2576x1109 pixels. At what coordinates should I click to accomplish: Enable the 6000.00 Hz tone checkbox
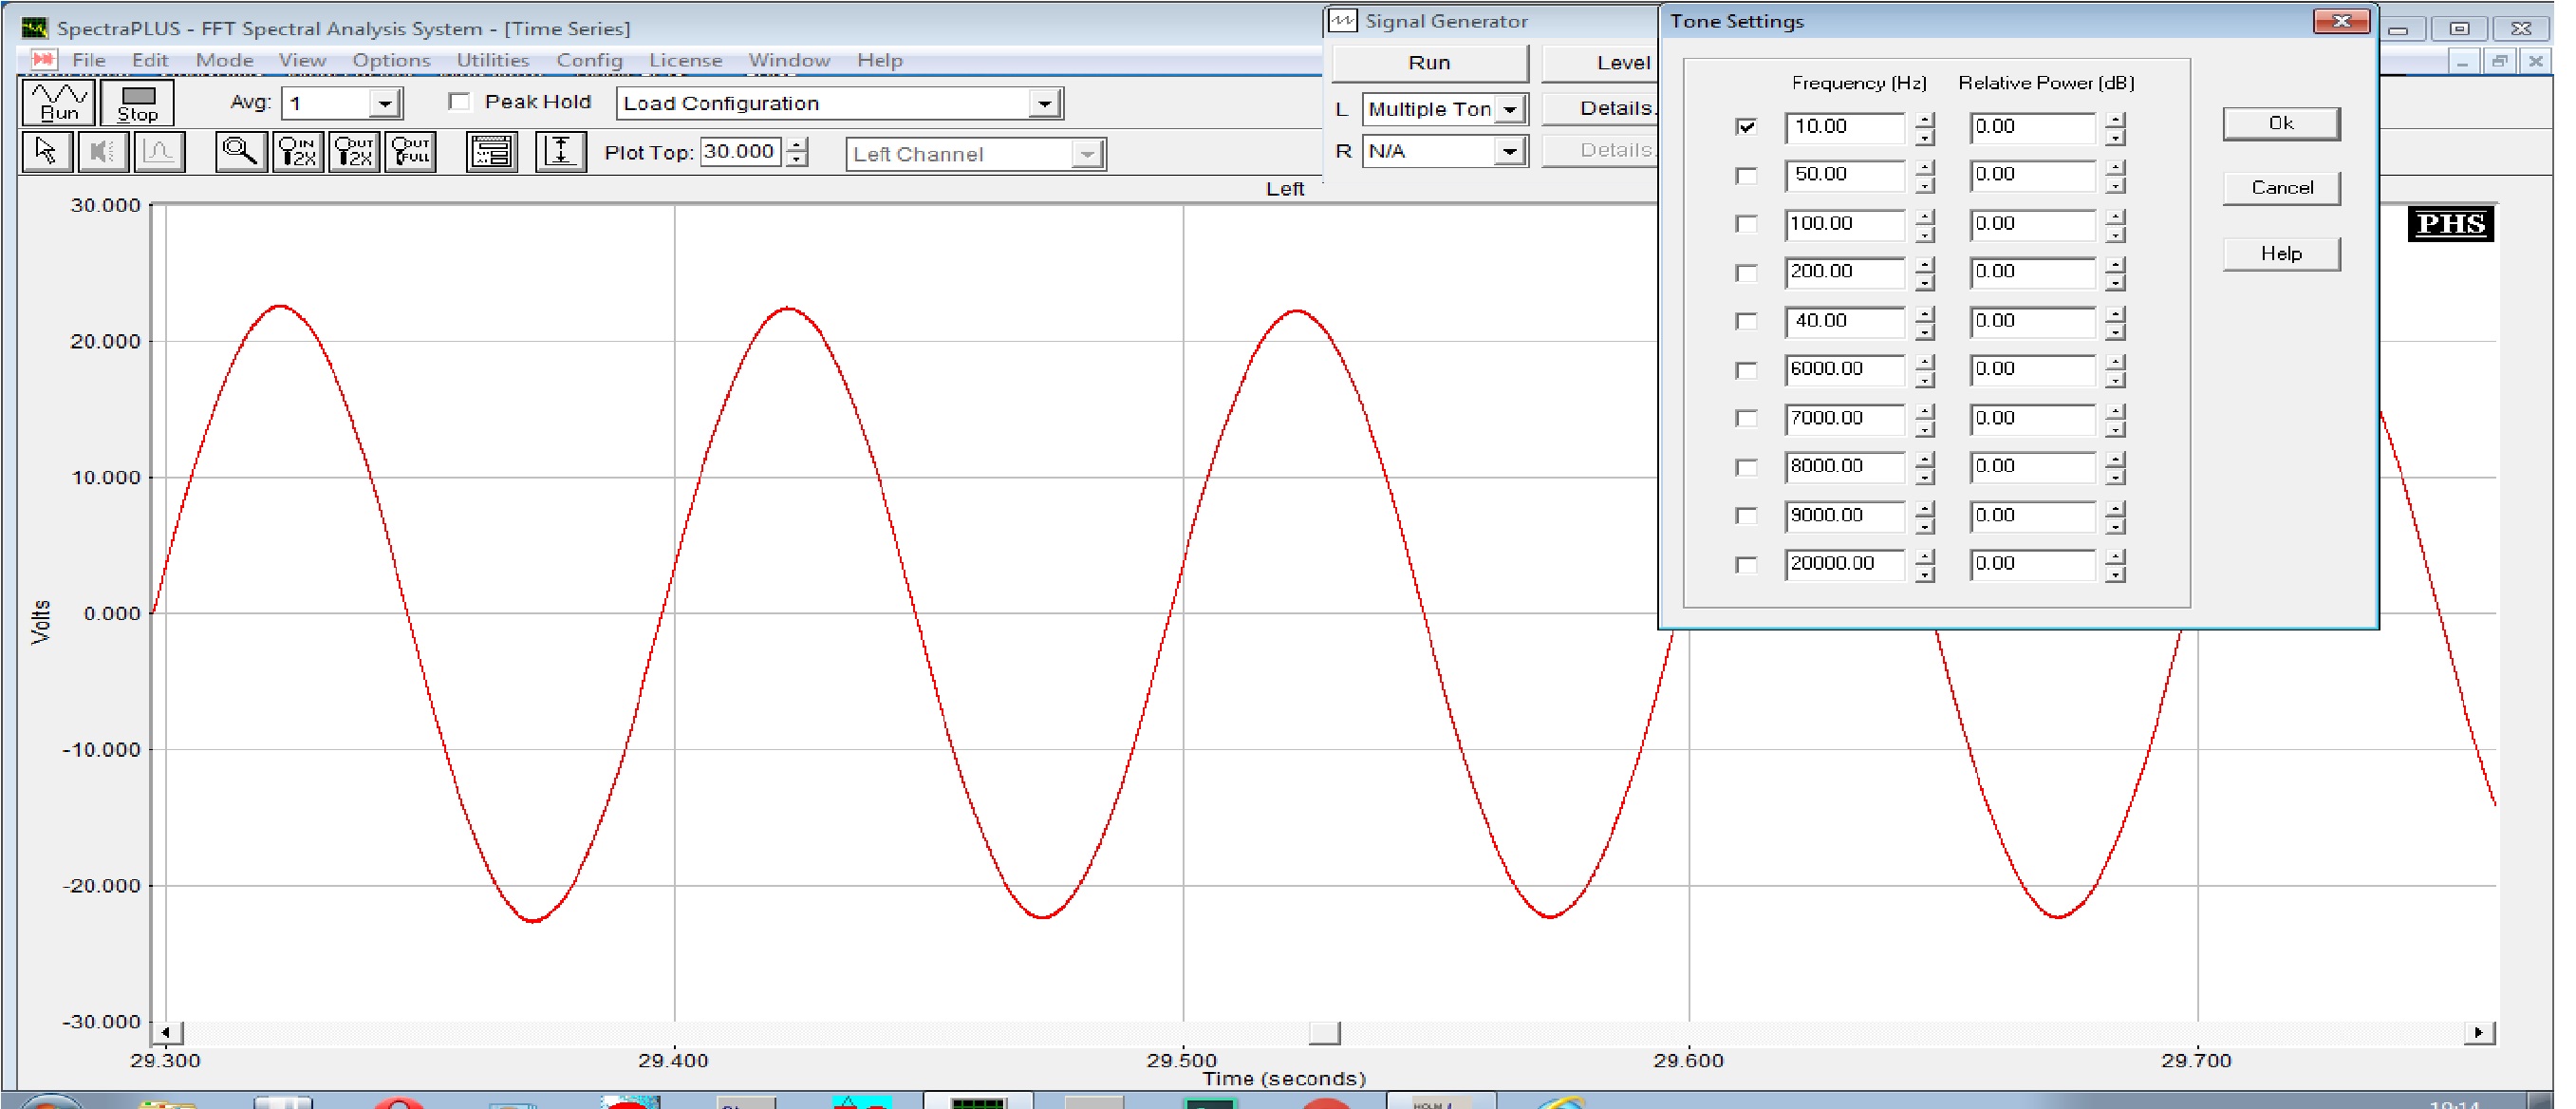[x=1746, y=370]
